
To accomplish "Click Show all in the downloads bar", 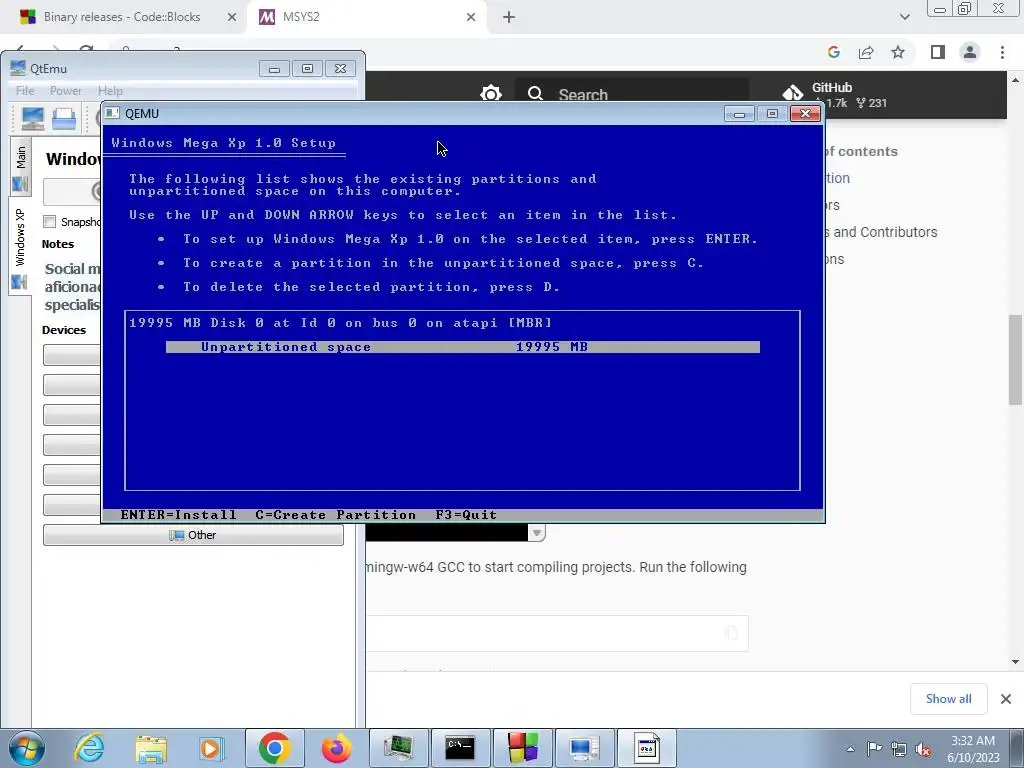I will click(x=948, y=699).
